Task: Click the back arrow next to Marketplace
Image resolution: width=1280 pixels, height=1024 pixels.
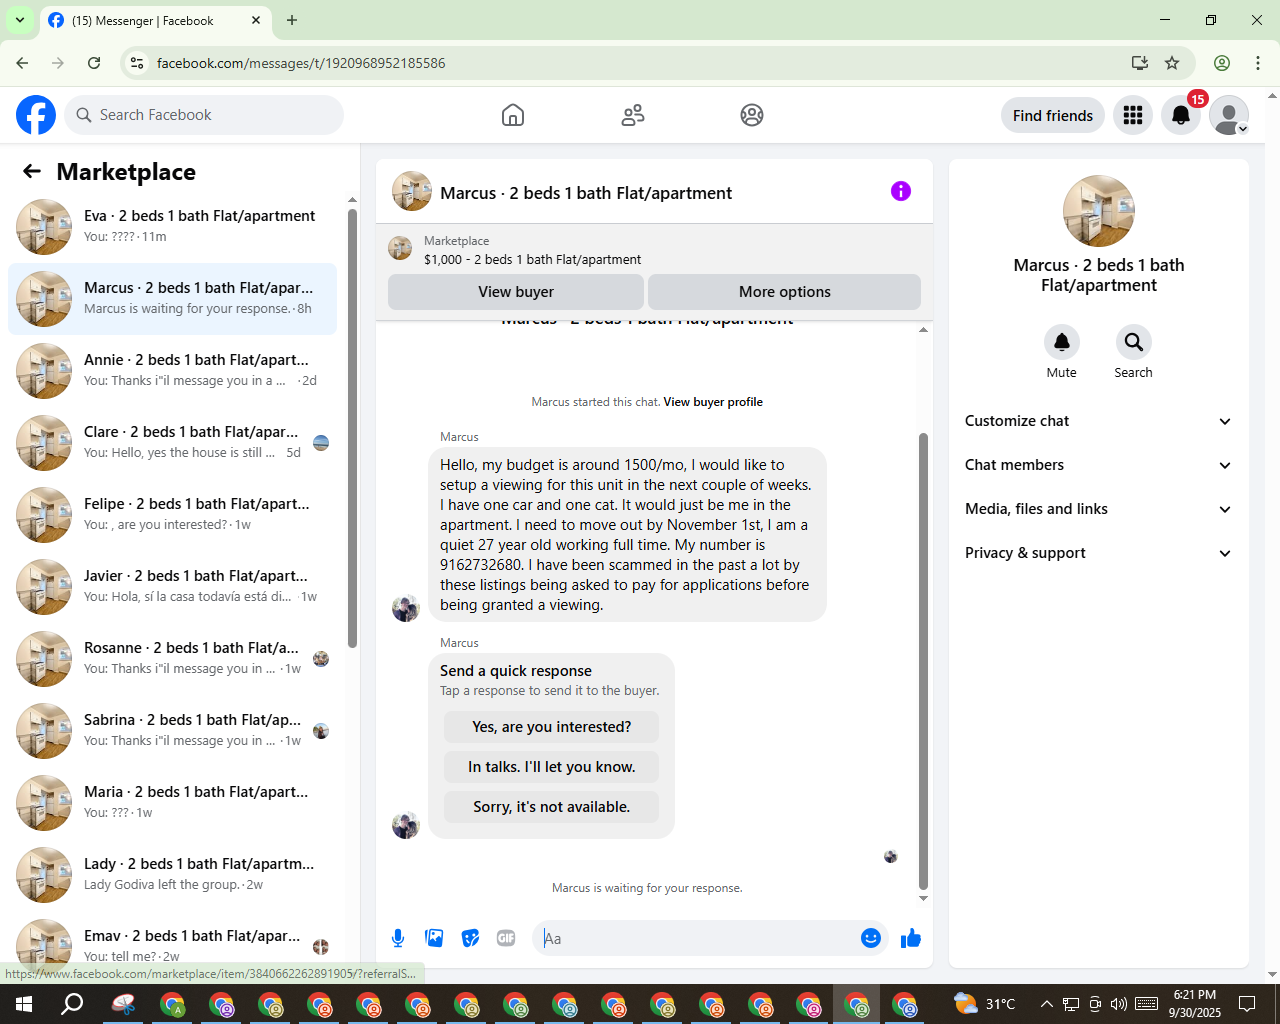Action: (32, 171)
